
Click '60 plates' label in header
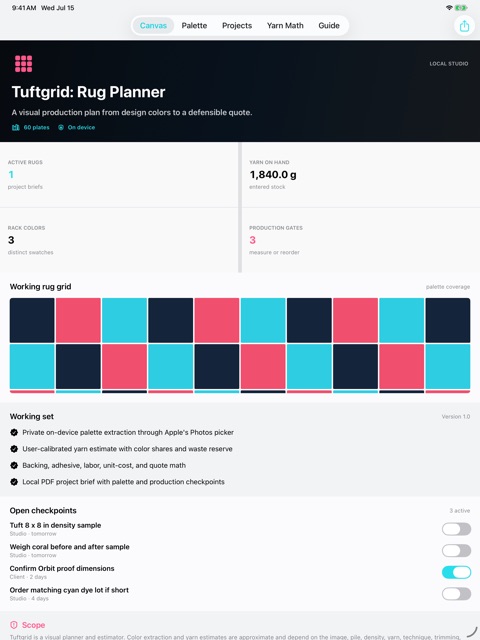tap(36, 127)
